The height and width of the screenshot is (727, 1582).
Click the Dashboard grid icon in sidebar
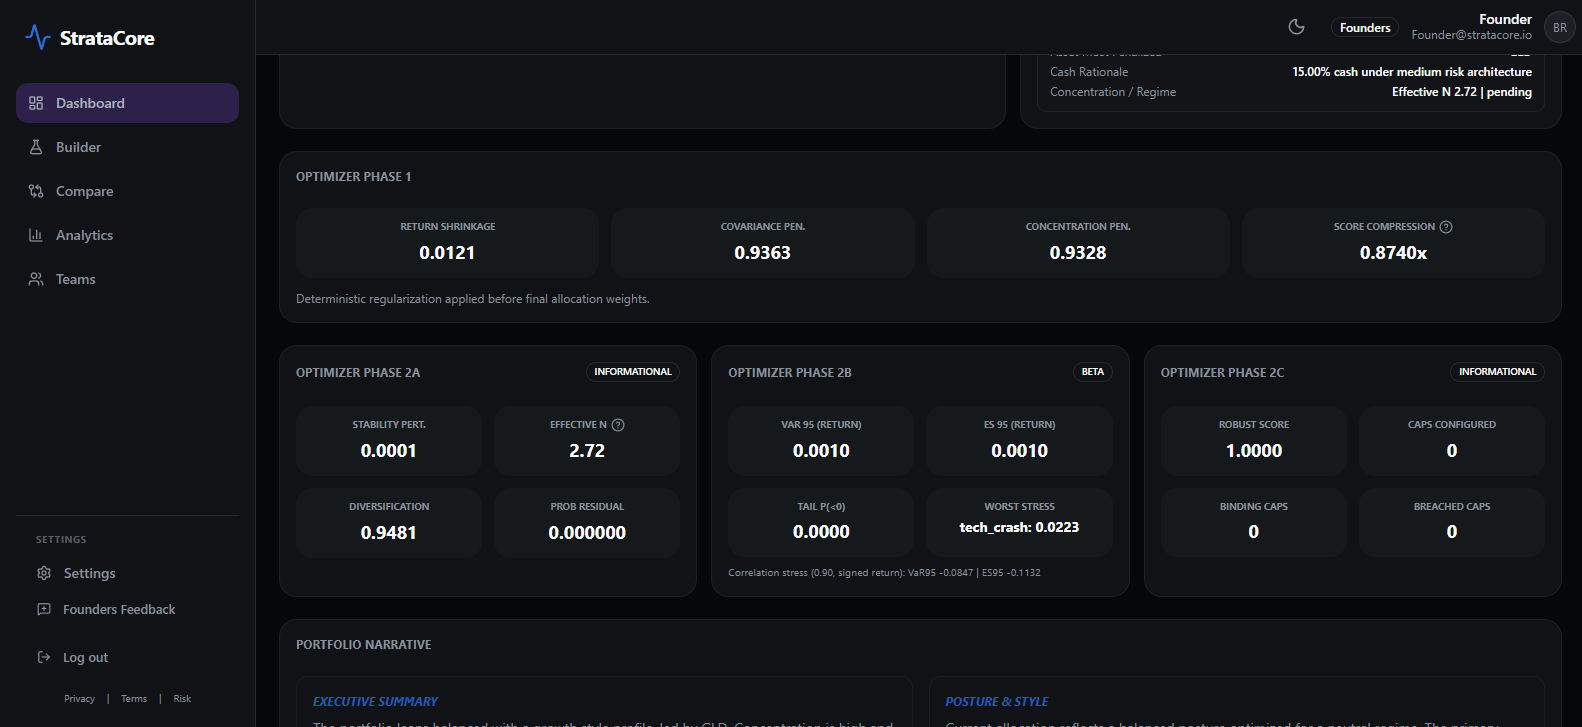(36, 103)
